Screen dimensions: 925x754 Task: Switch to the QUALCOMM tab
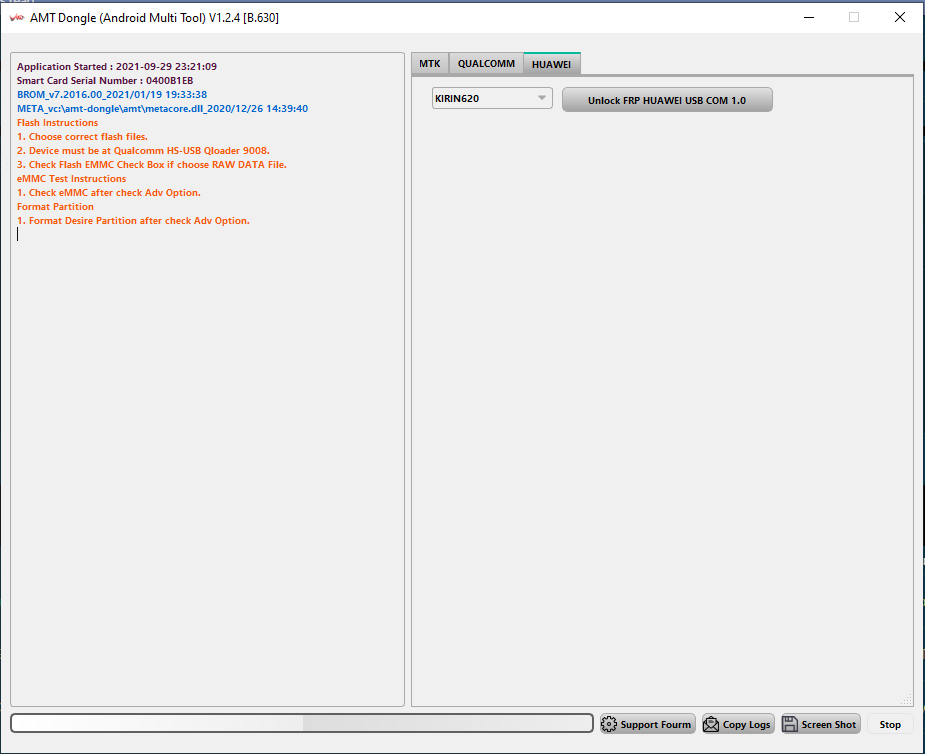[x=486, y=64]
